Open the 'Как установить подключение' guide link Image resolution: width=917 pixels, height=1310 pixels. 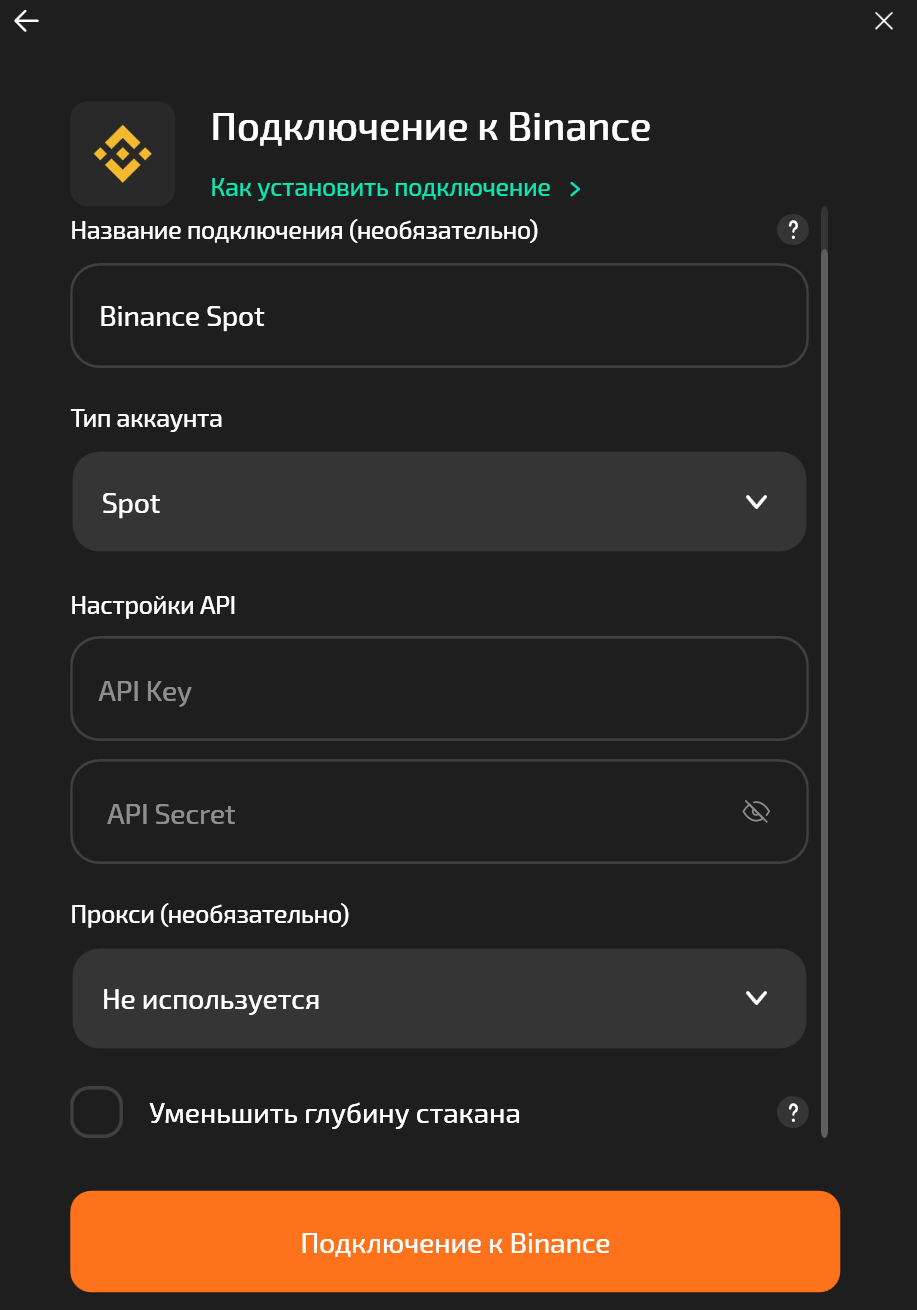coord(380,188)
